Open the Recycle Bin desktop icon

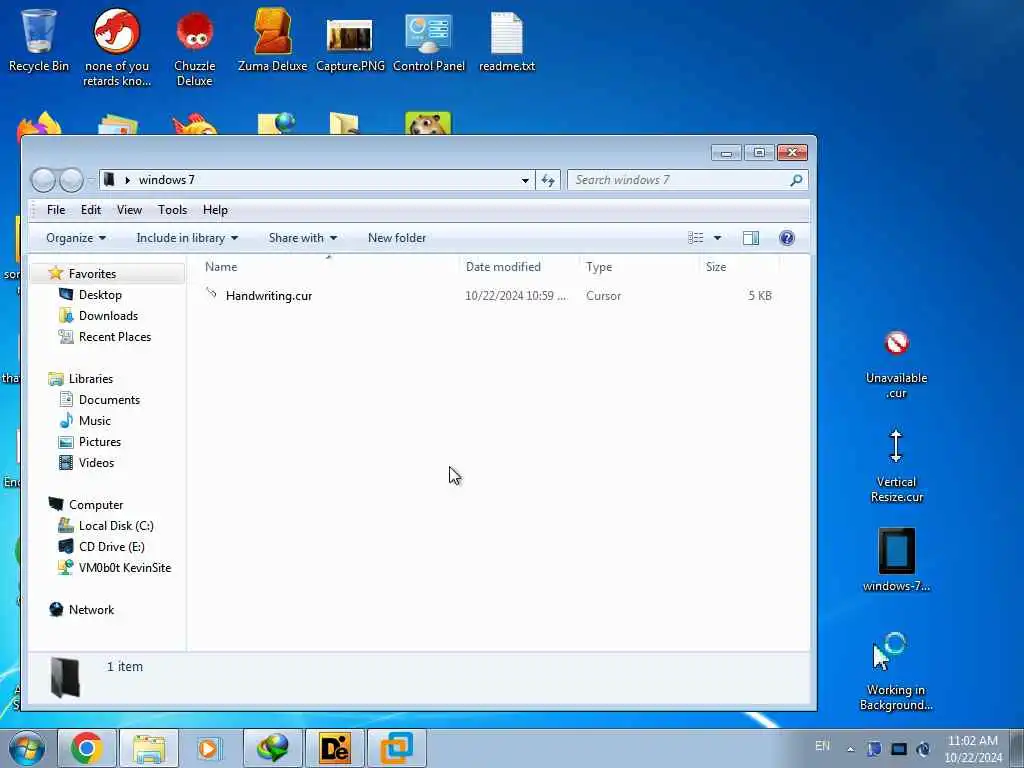[x=39, y=39]
